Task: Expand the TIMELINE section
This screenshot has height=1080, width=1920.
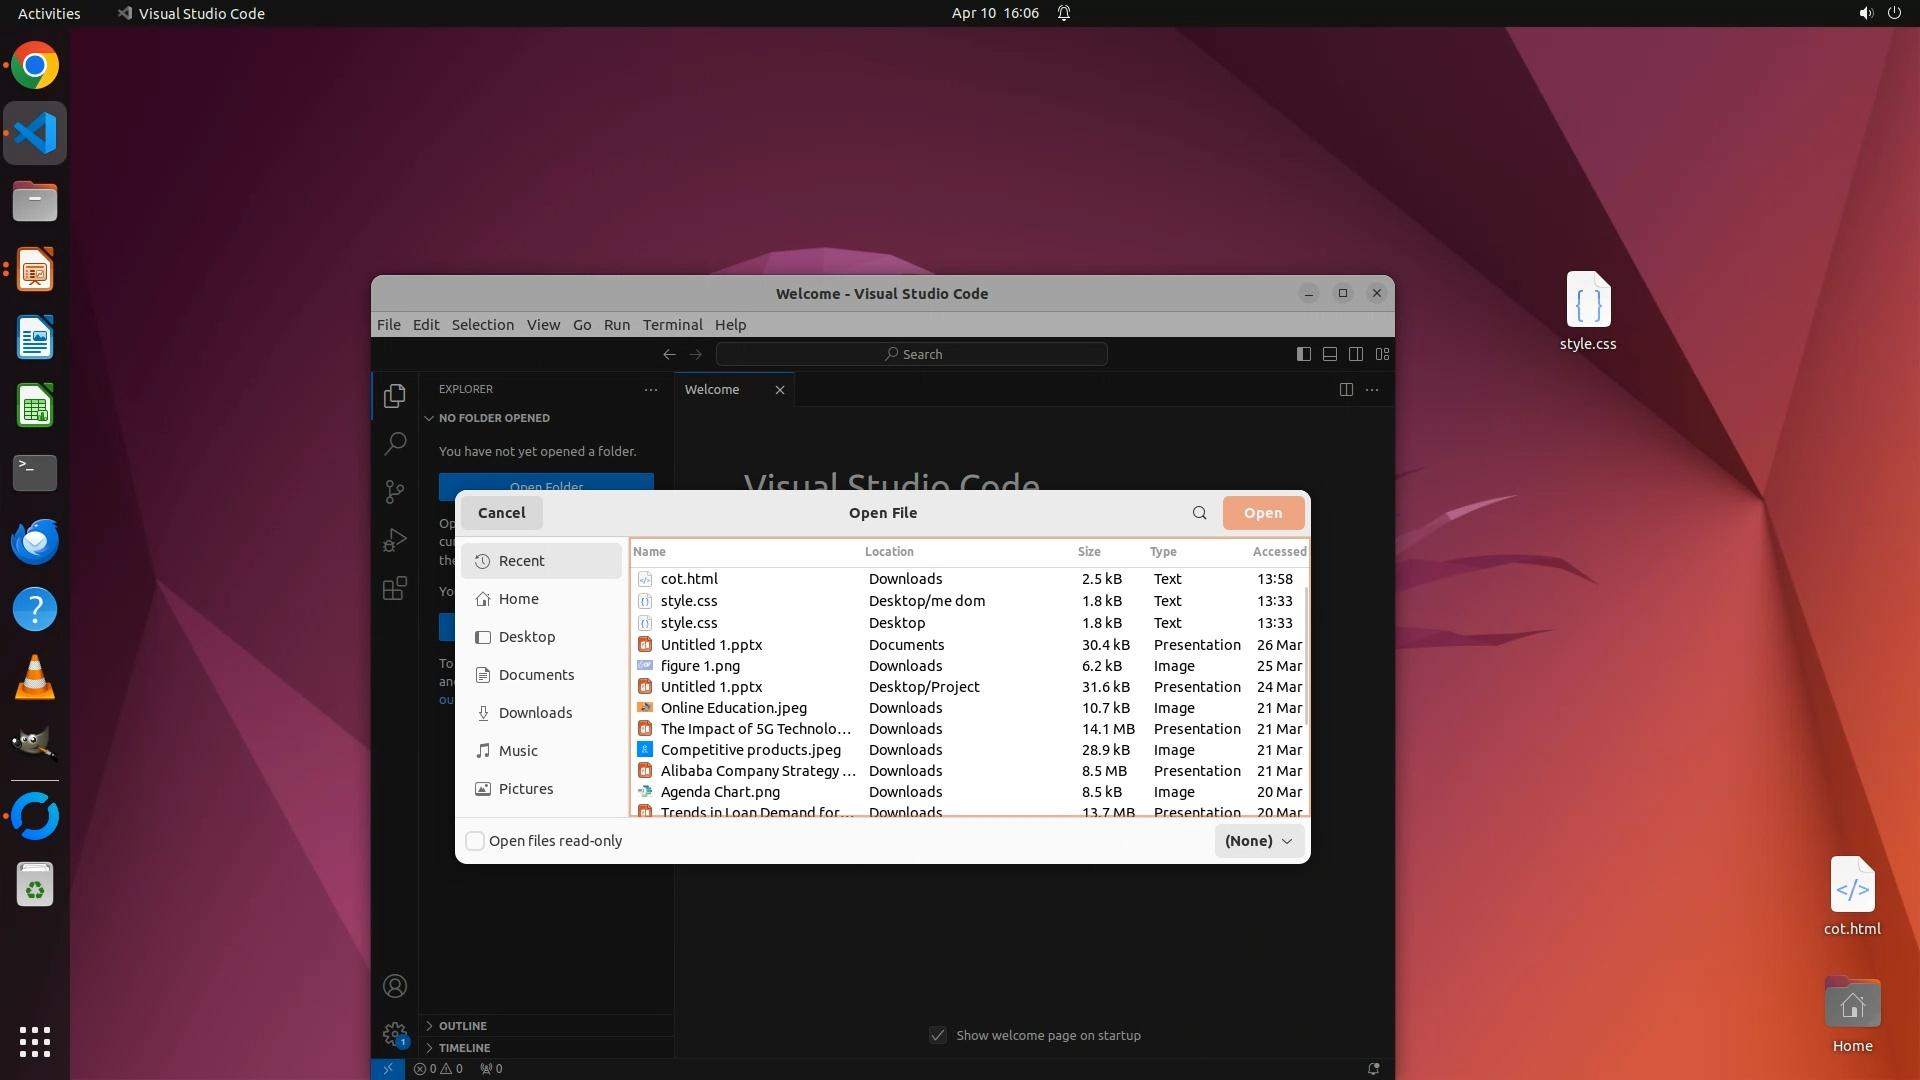Action: point(464,1048)
